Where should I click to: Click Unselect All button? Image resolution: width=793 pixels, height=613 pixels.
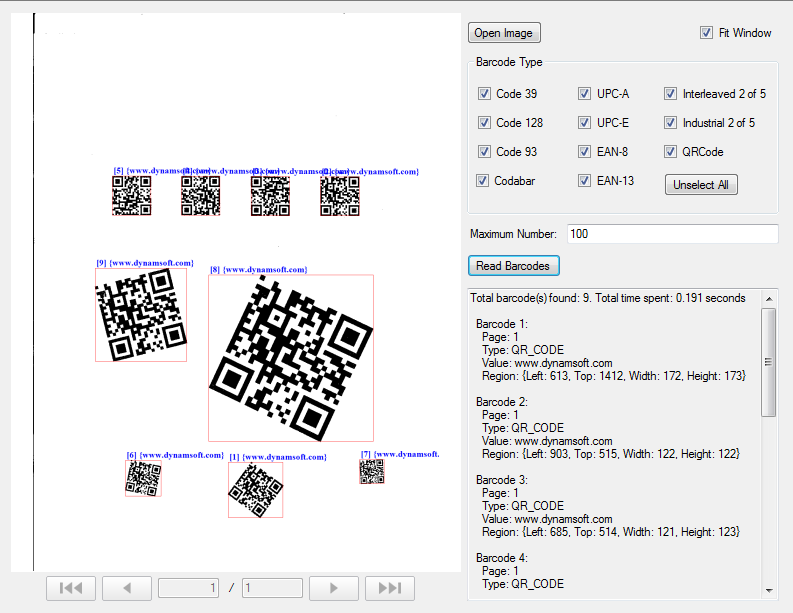point(701,185)
